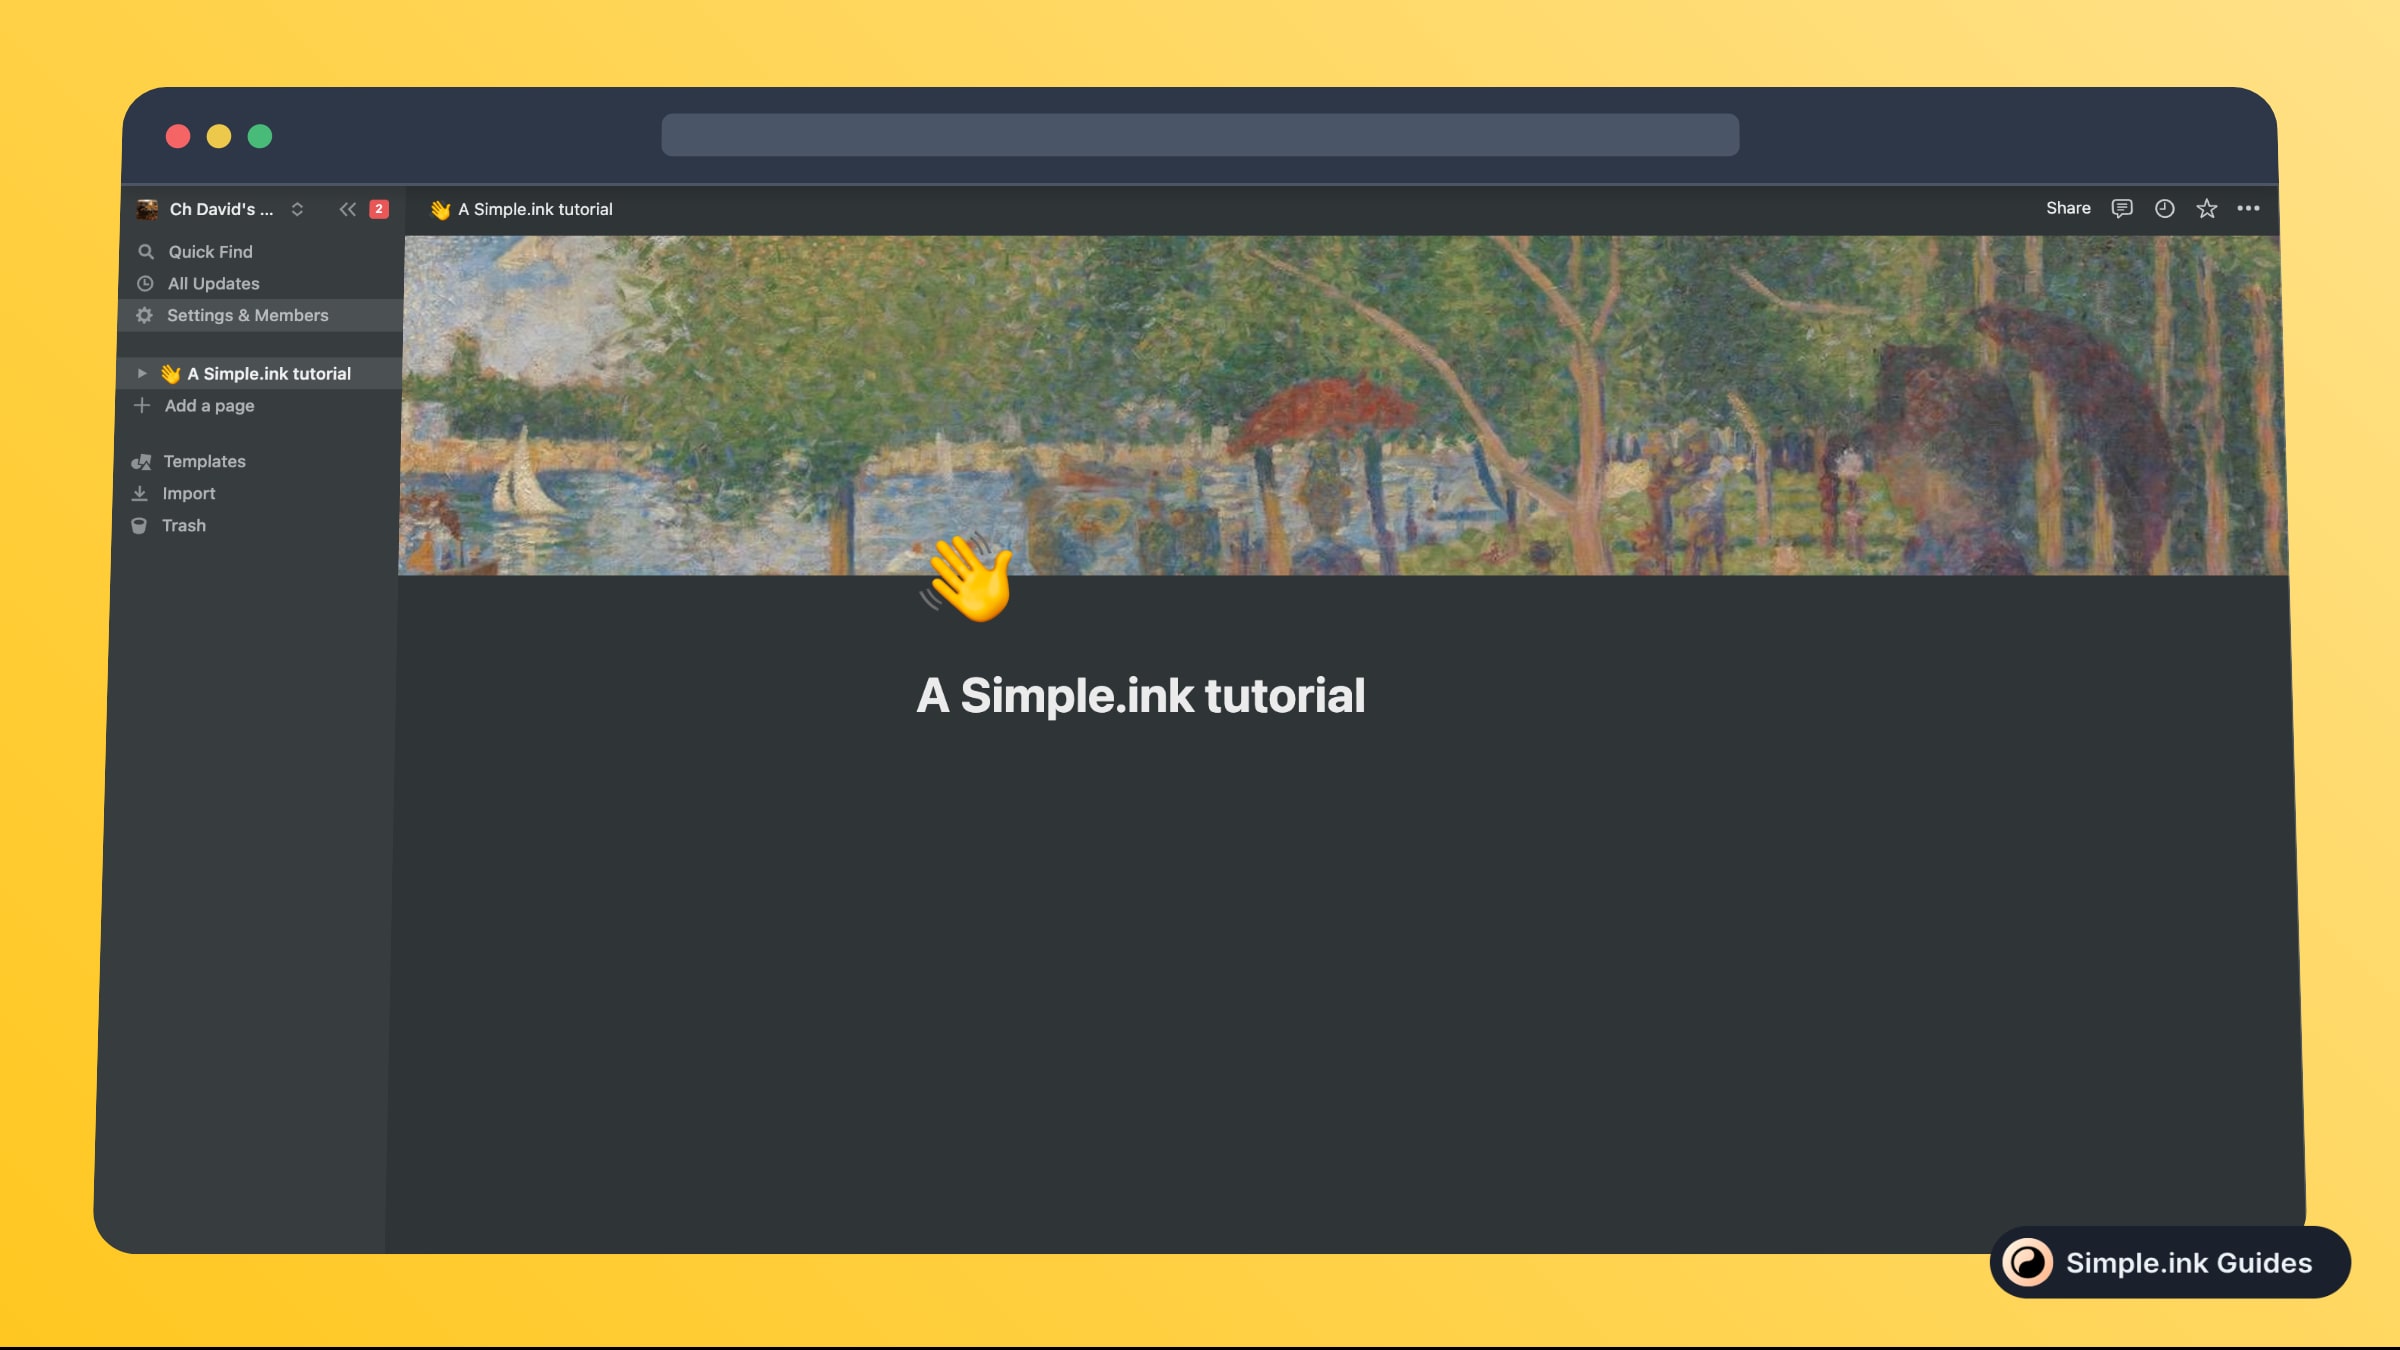Click the browser address bar
The width and height of the screenshot is (2400, 1350).
(x=1200, y=134)
